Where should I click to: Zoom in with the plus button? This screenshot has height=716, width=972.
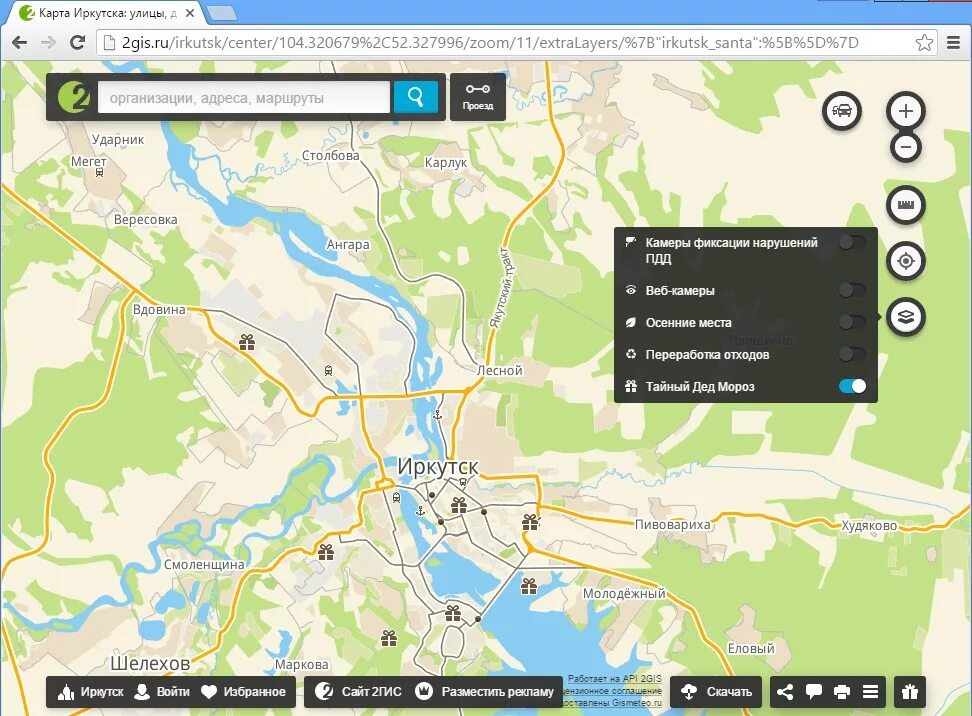[906, 111]
